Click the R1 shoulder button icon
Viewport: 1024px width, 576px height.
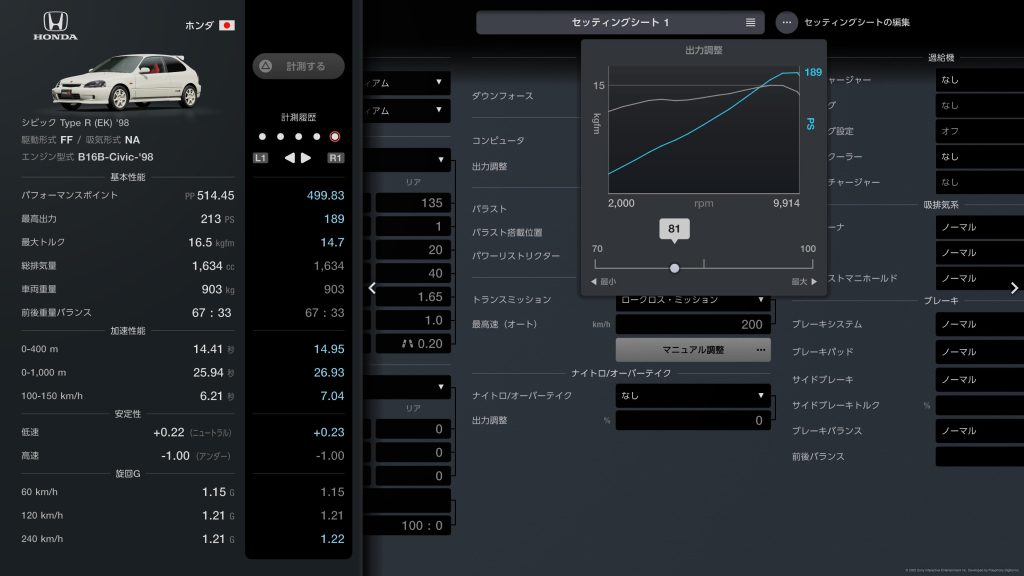click(336, 158)
